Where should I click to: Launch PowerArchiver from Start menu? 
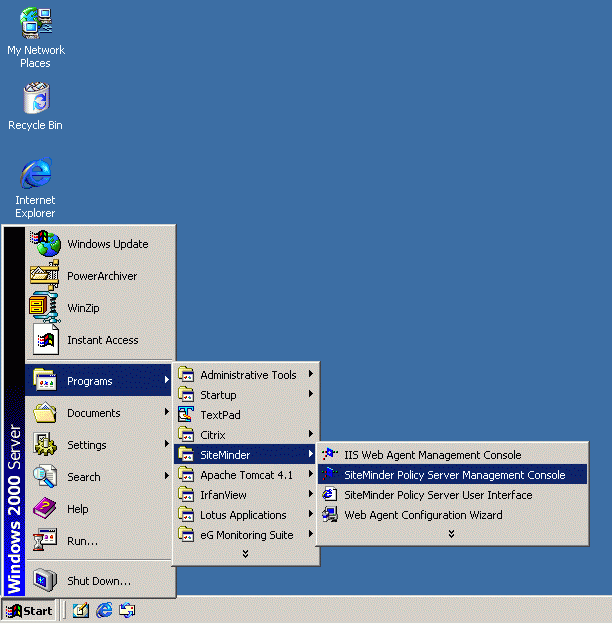(99, 275)
